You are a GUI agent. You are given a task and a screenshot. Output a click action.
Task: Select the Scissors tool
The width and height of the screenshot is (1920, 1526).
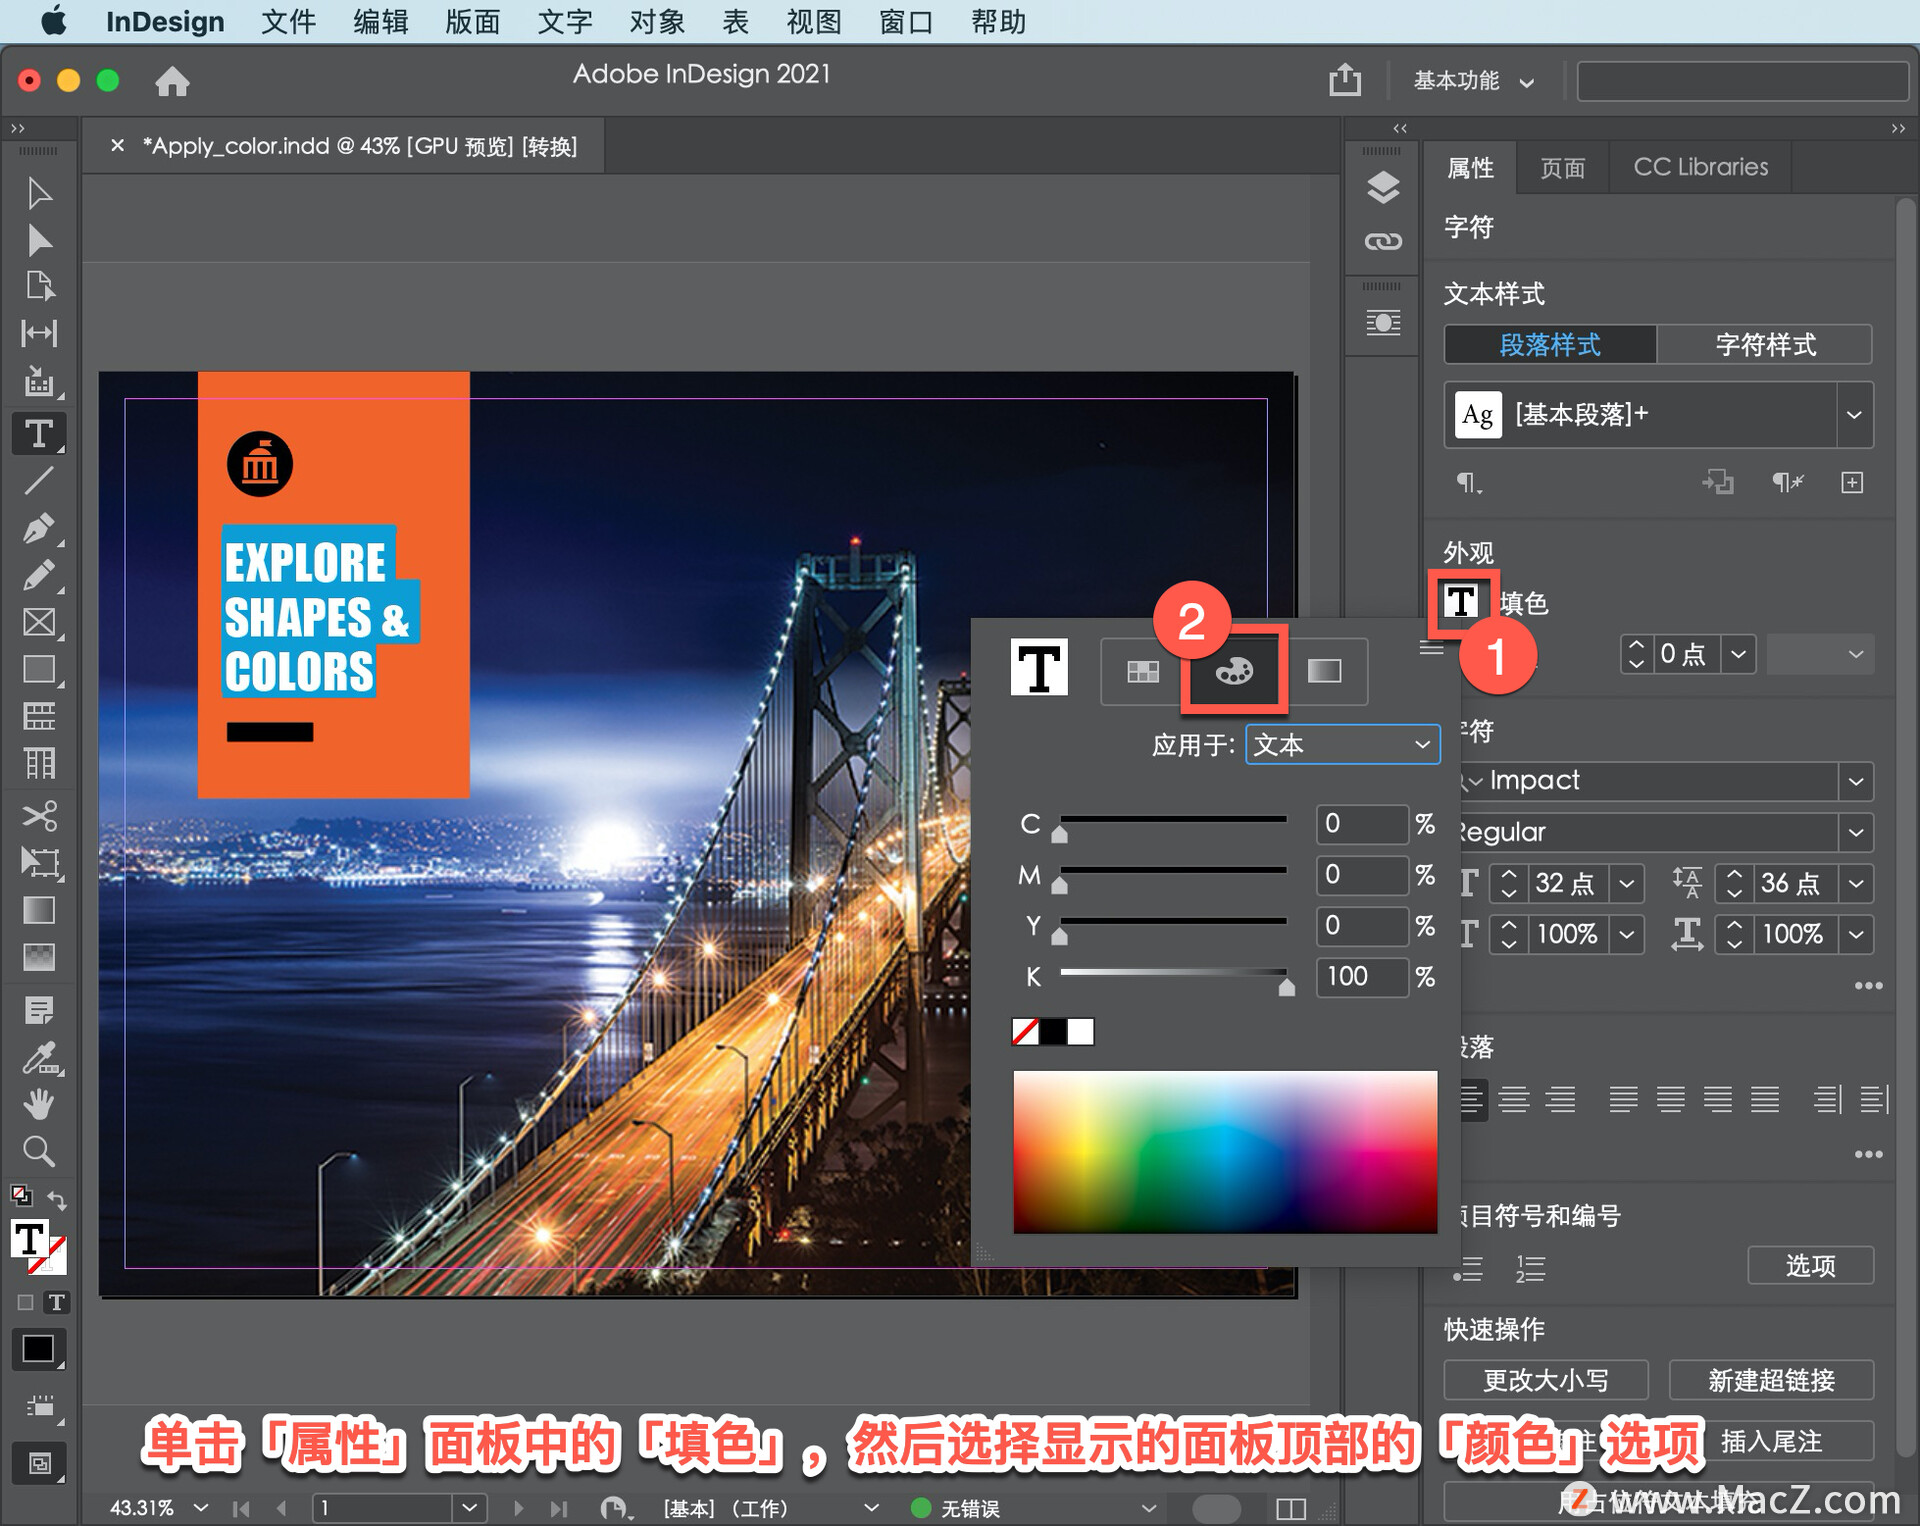[39, 815]
